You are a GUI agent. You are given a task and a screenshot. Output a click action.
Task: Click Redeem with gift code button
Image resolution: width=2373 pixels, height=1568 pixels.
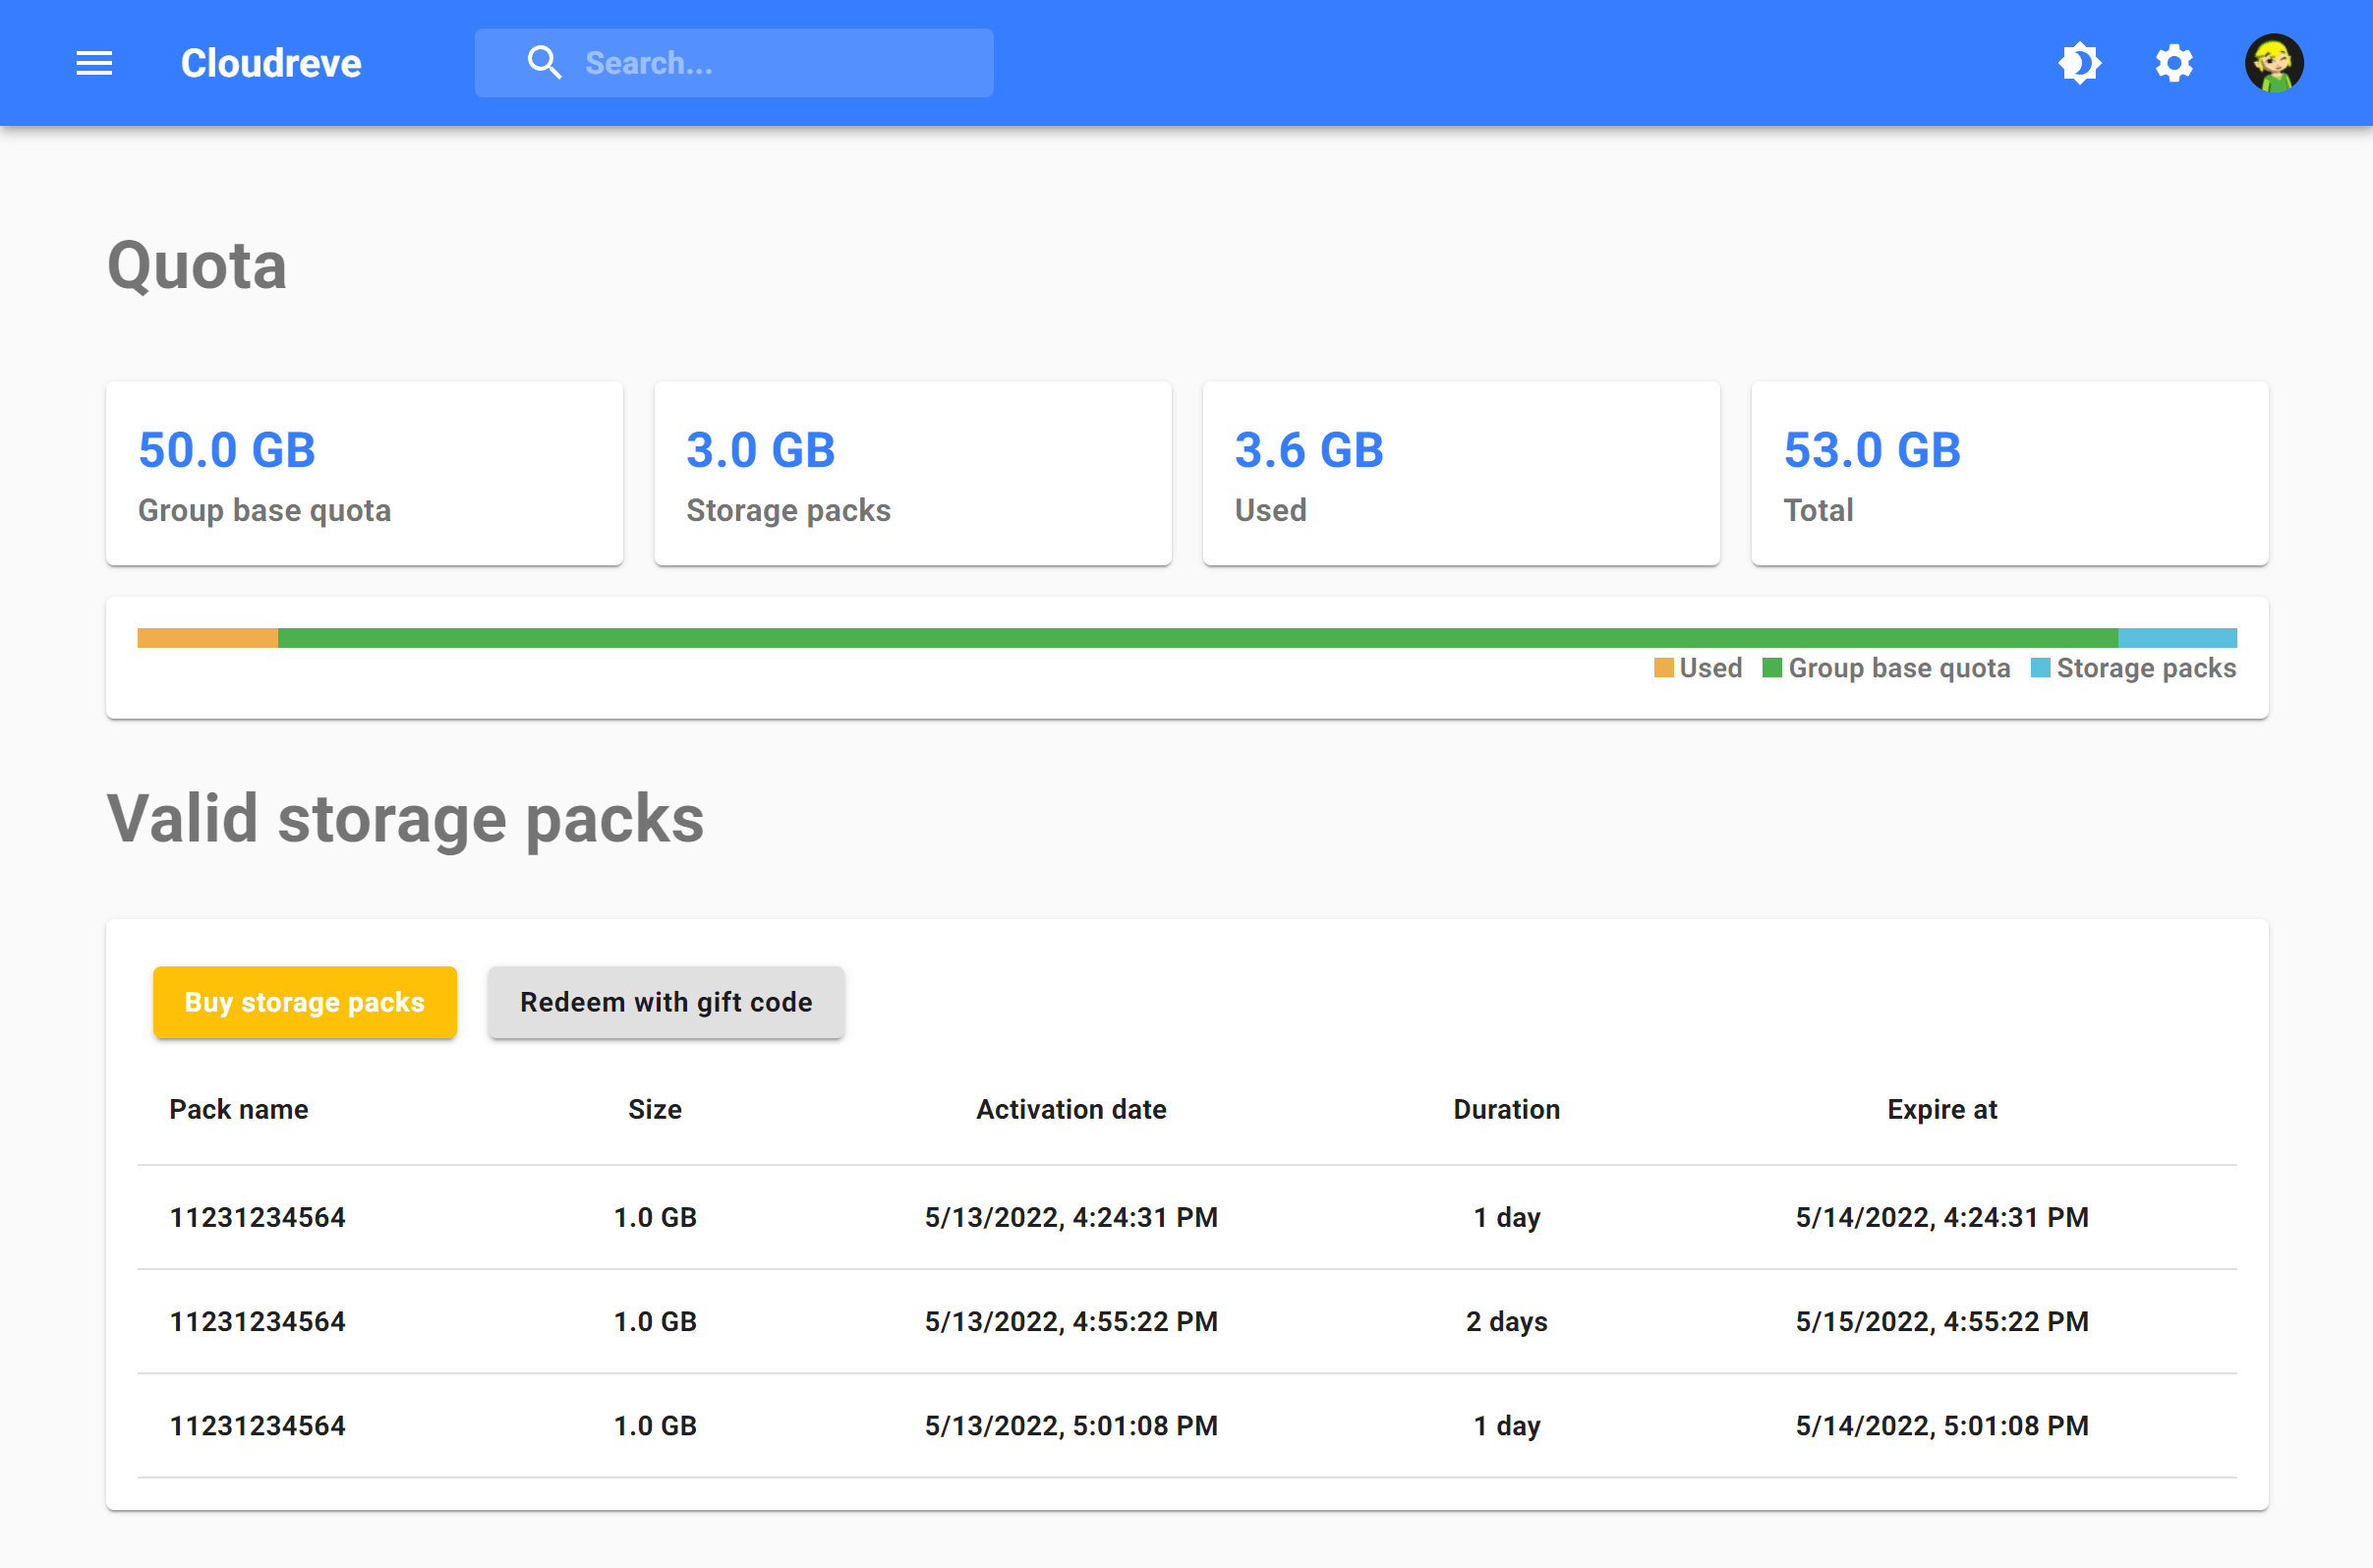[666, 1003]
